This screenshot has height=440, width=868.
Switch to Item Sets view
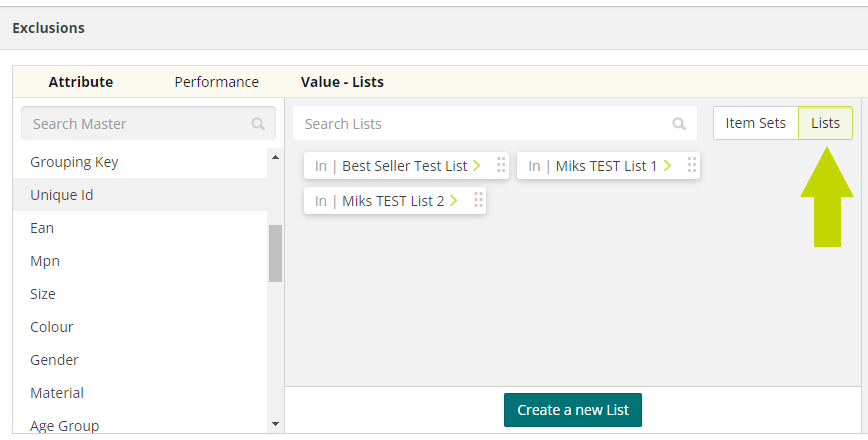coord(756,123)
